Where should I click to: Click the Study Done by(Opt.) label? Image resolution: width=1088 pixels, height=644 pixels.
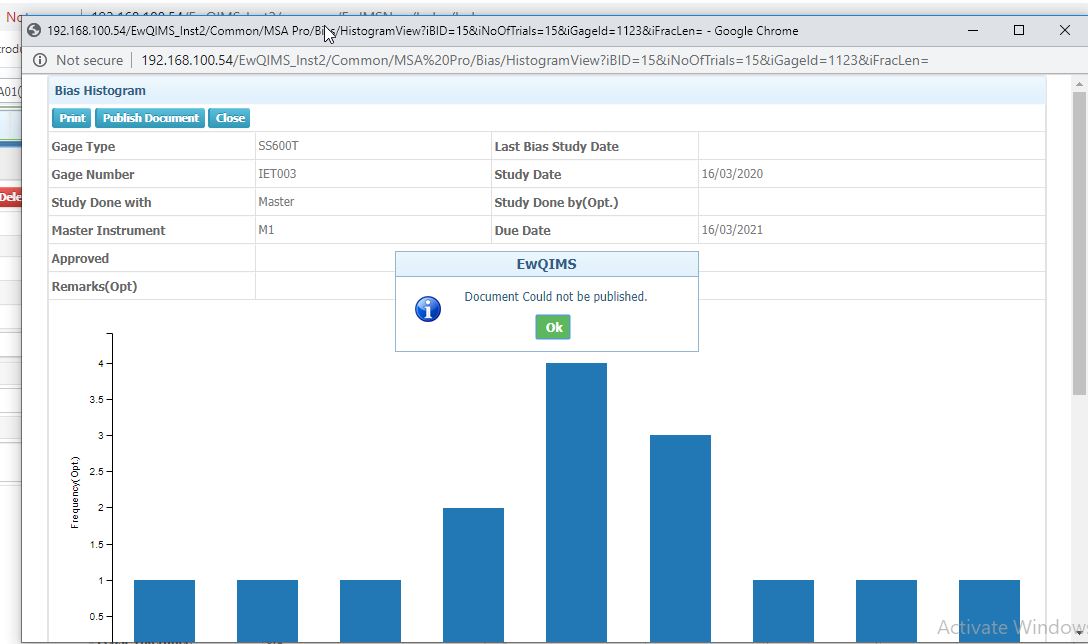tap(556, 203)
